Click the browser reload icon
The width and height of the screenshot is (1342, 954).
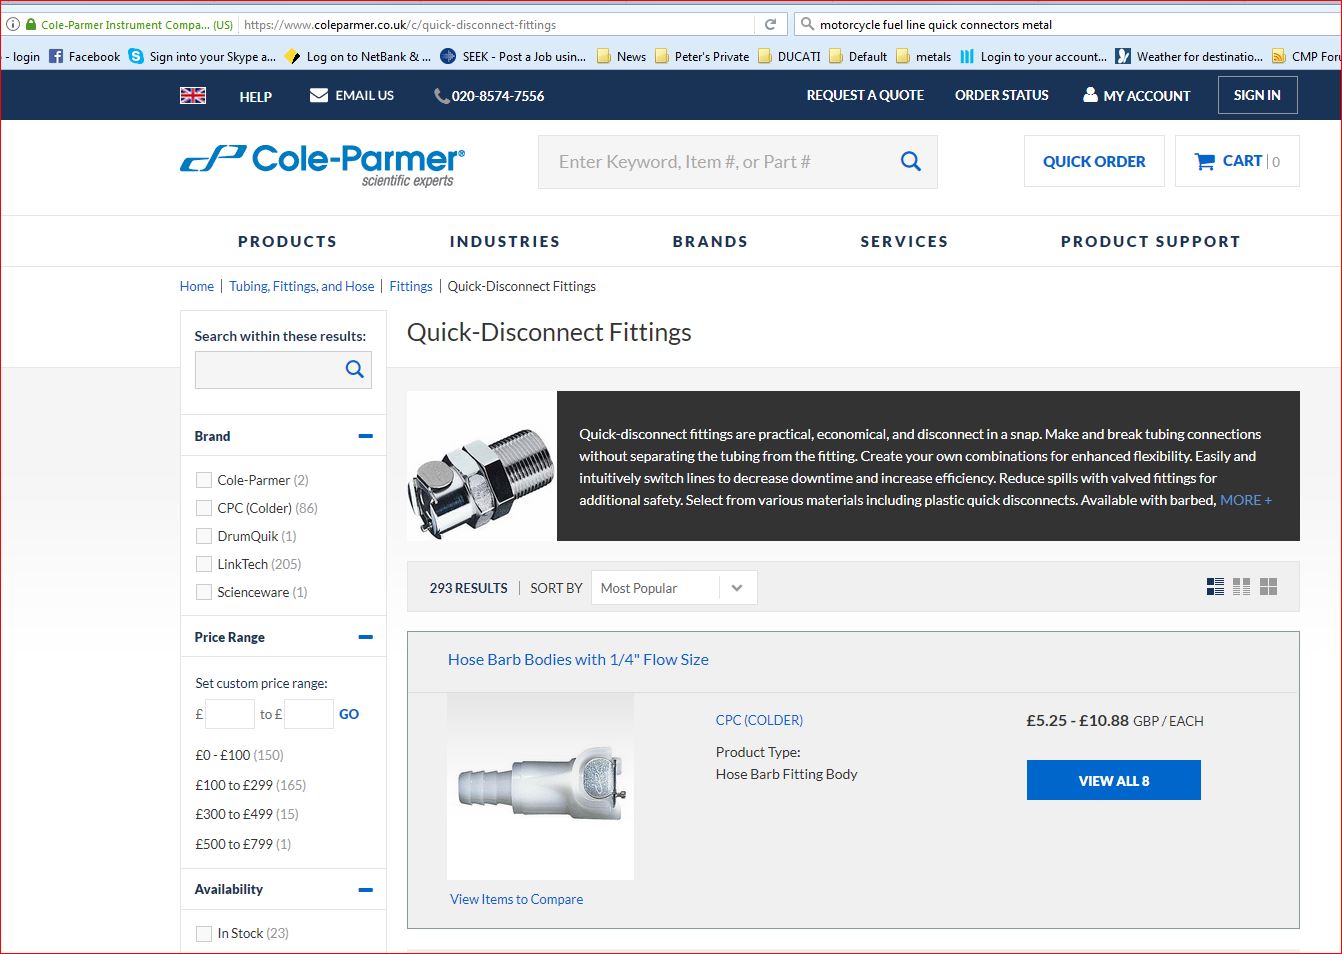pos(770,24)
